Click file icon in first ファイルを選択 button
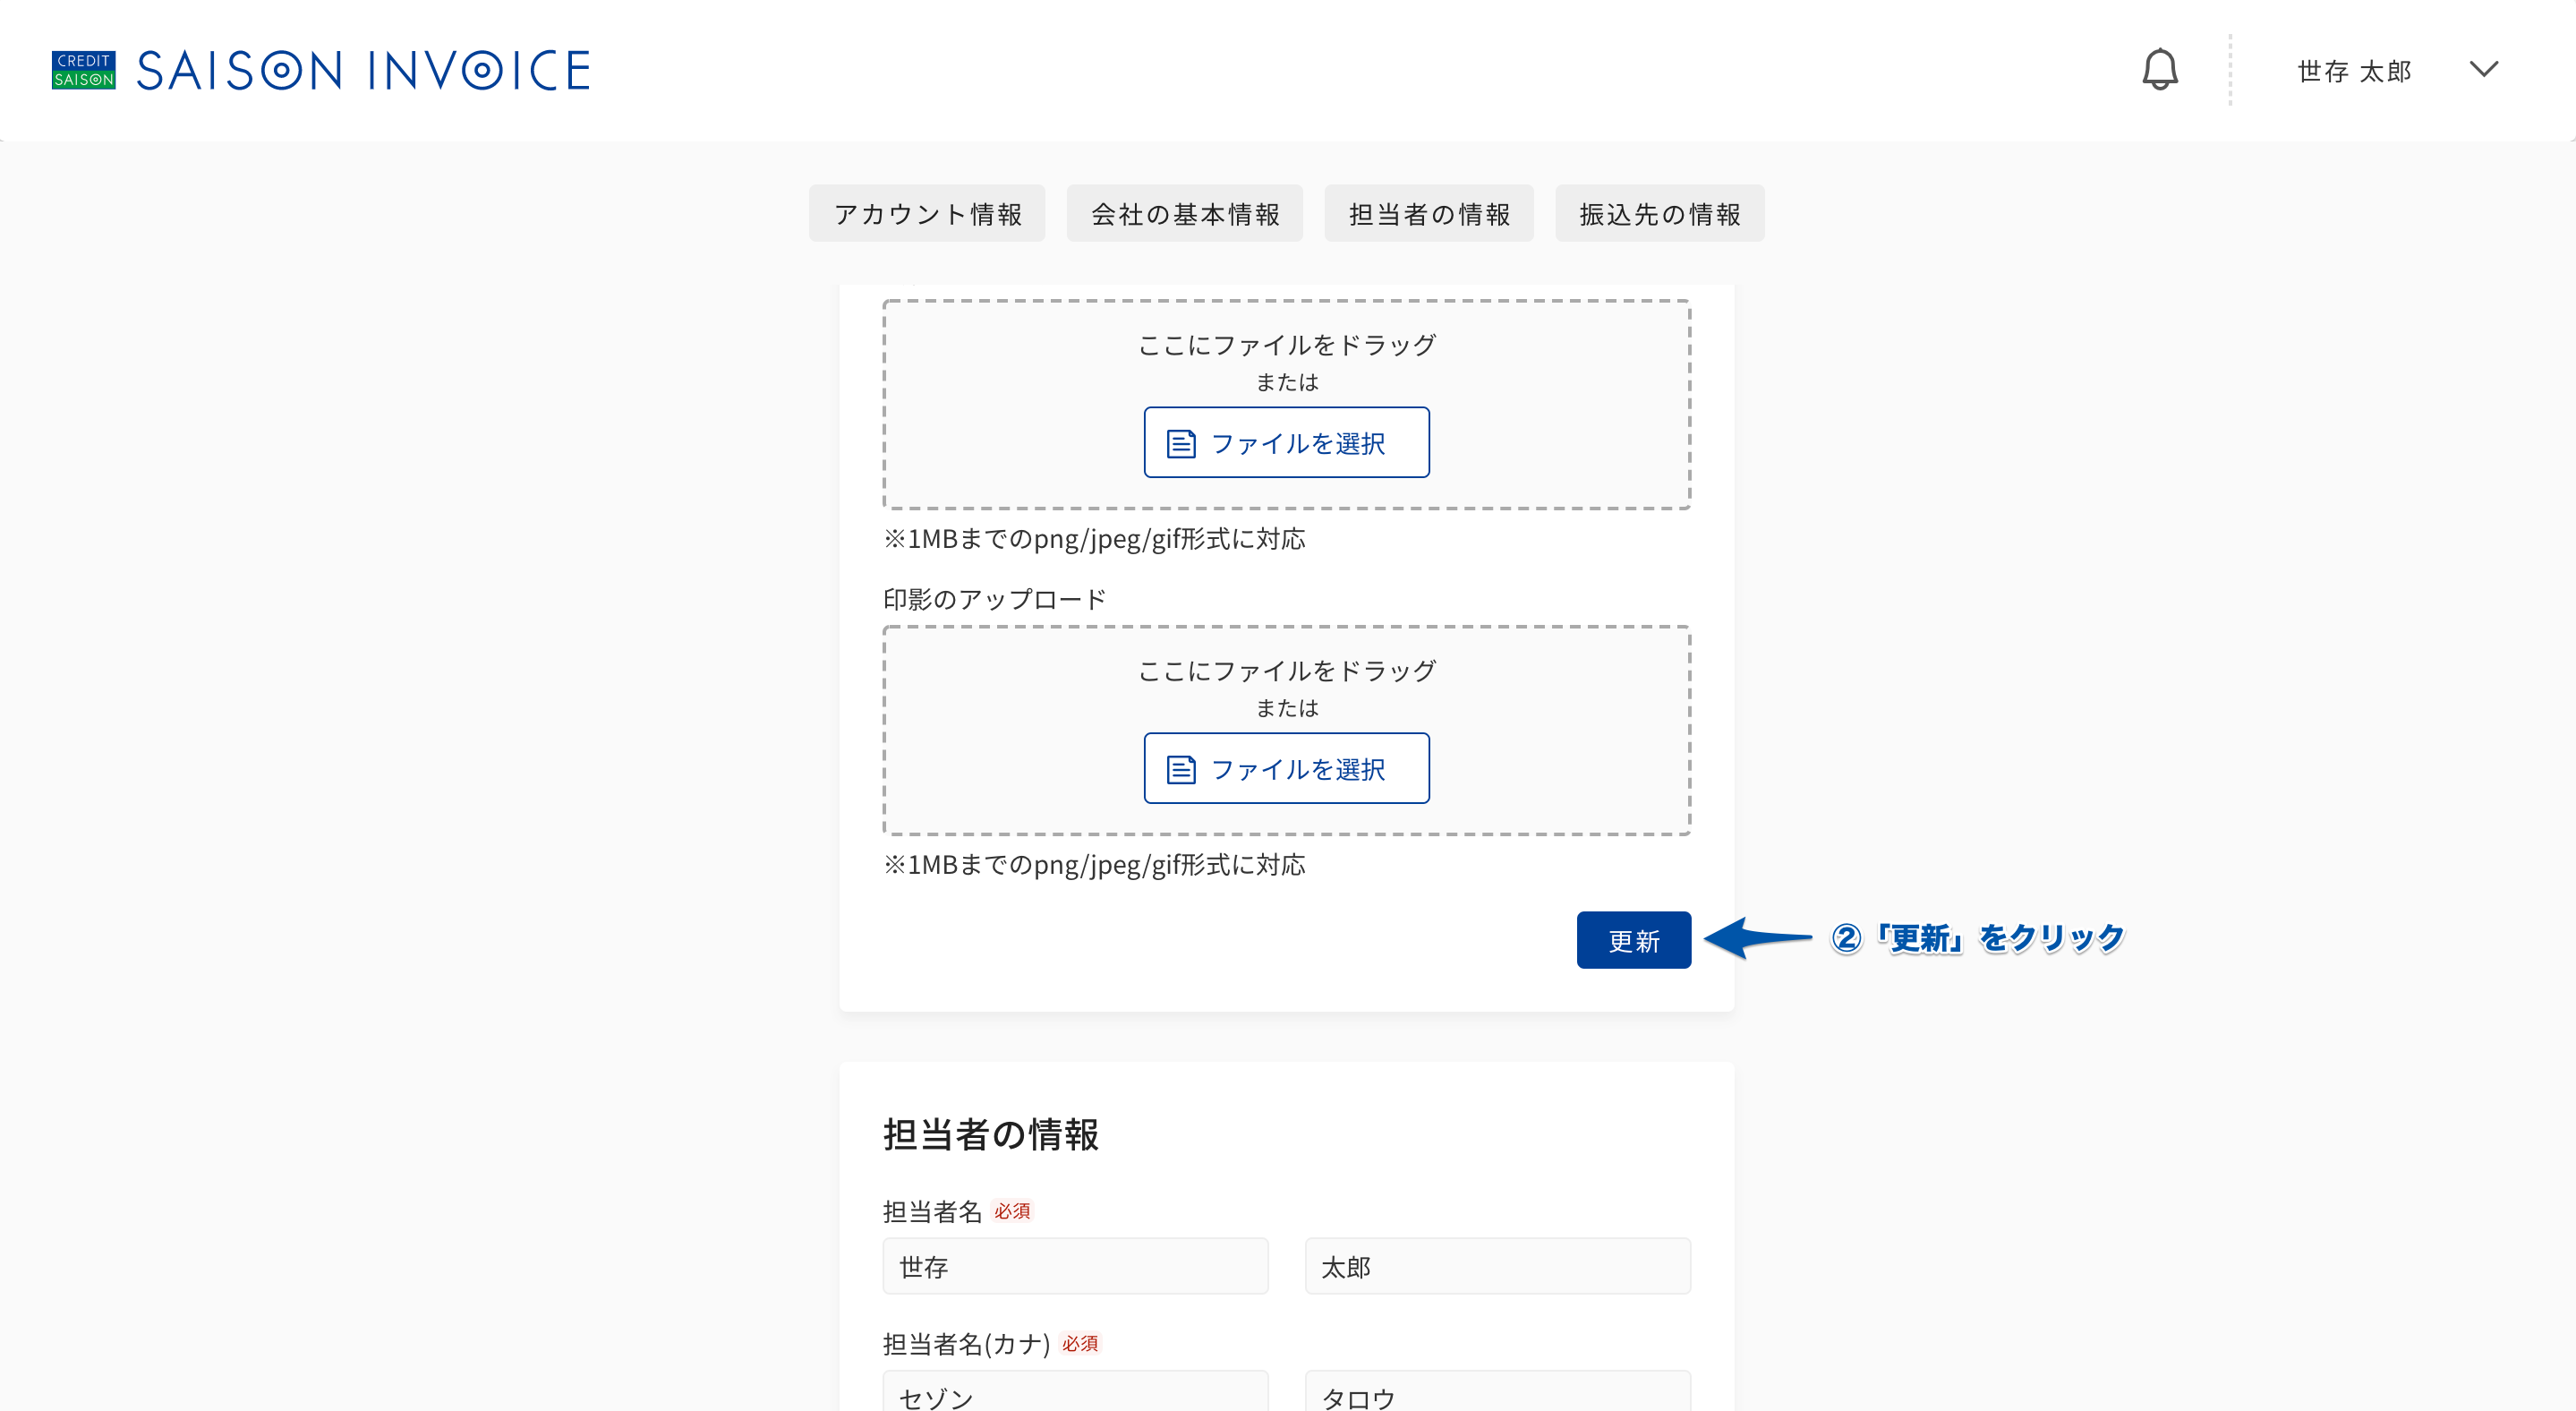Screen dimensions: 2576x1411 [1181, 443]
